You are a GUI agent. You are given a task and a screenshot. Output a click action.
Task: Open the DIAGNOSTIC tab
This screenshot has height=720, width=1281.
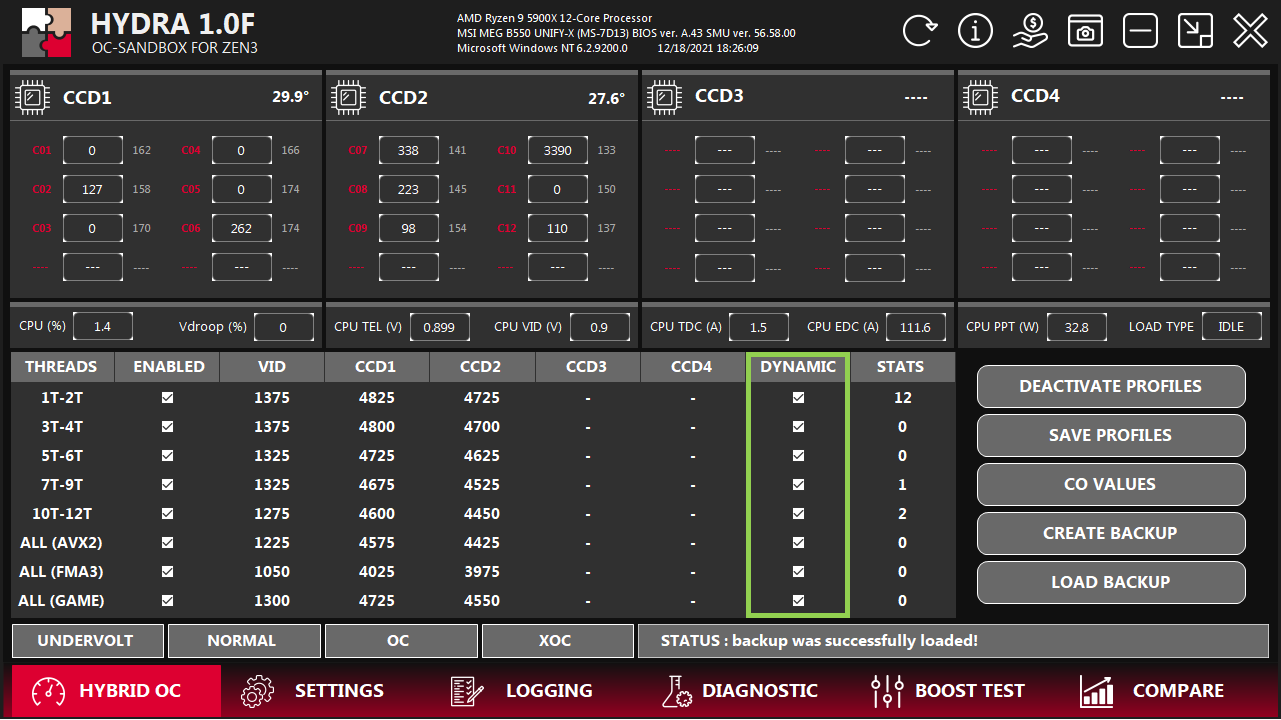click(x=740, y=691)
